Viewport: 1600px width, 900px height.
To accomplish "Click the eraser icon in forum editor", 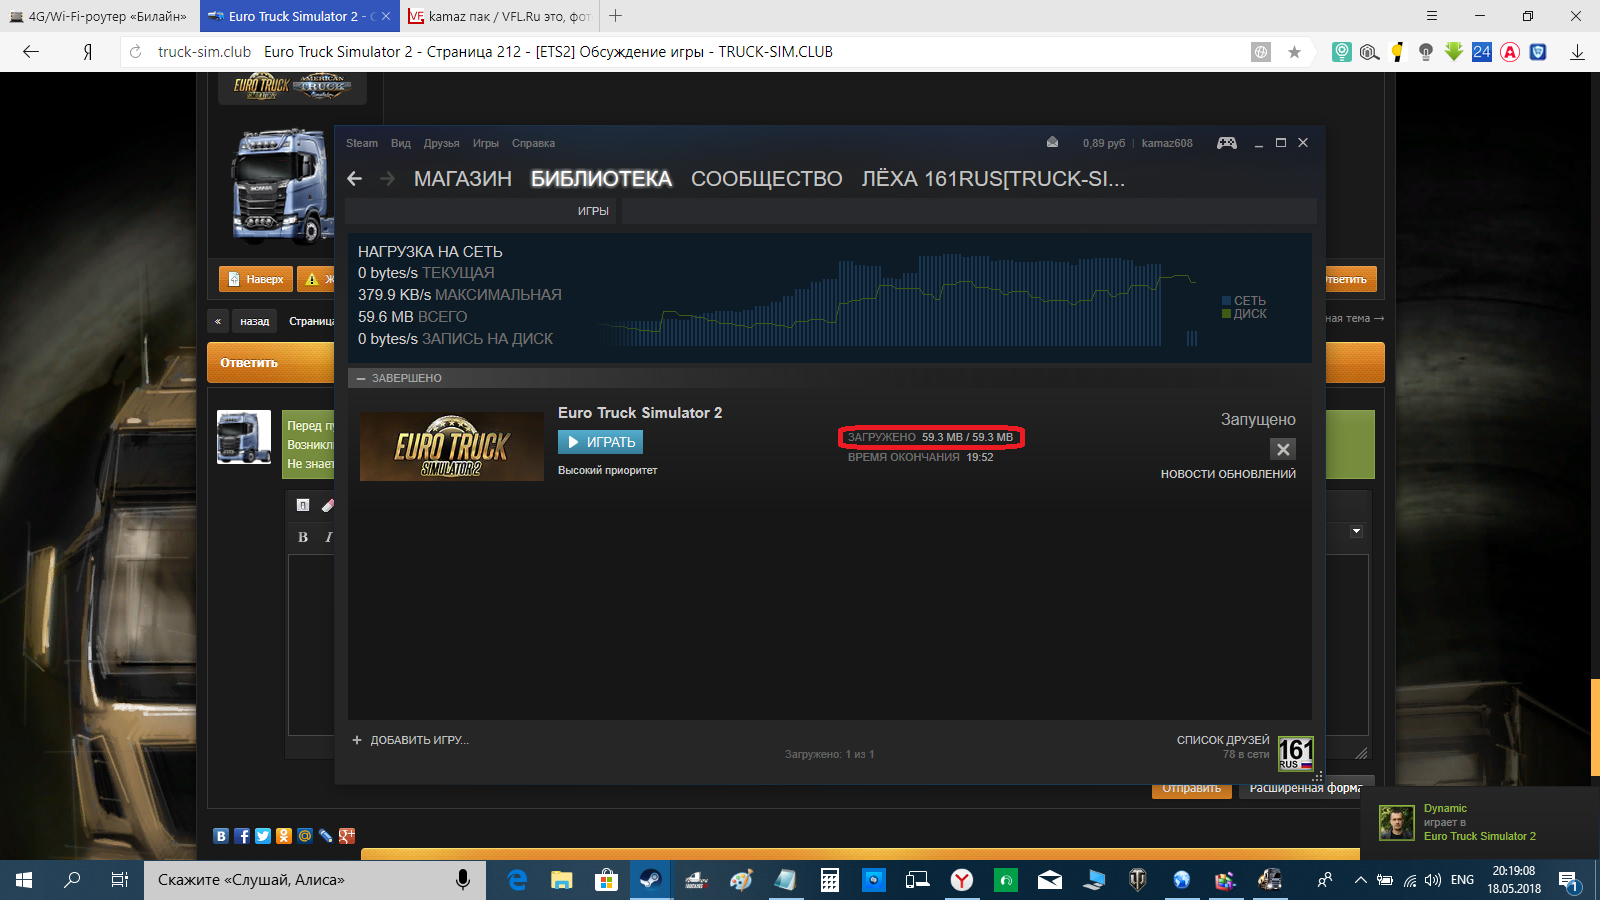I will coord(327,505).
